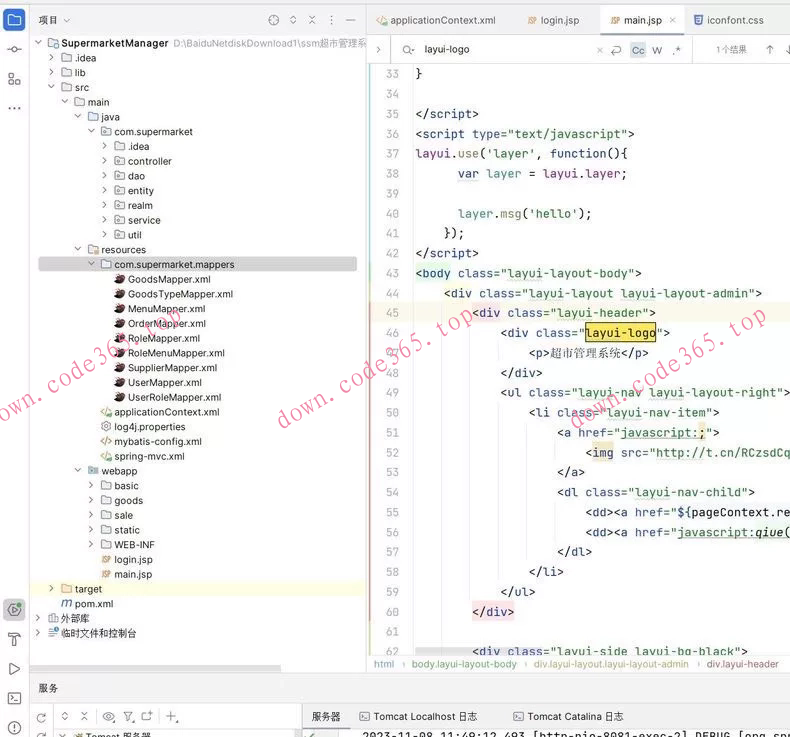Open the Terminal tool window icon

14,698
